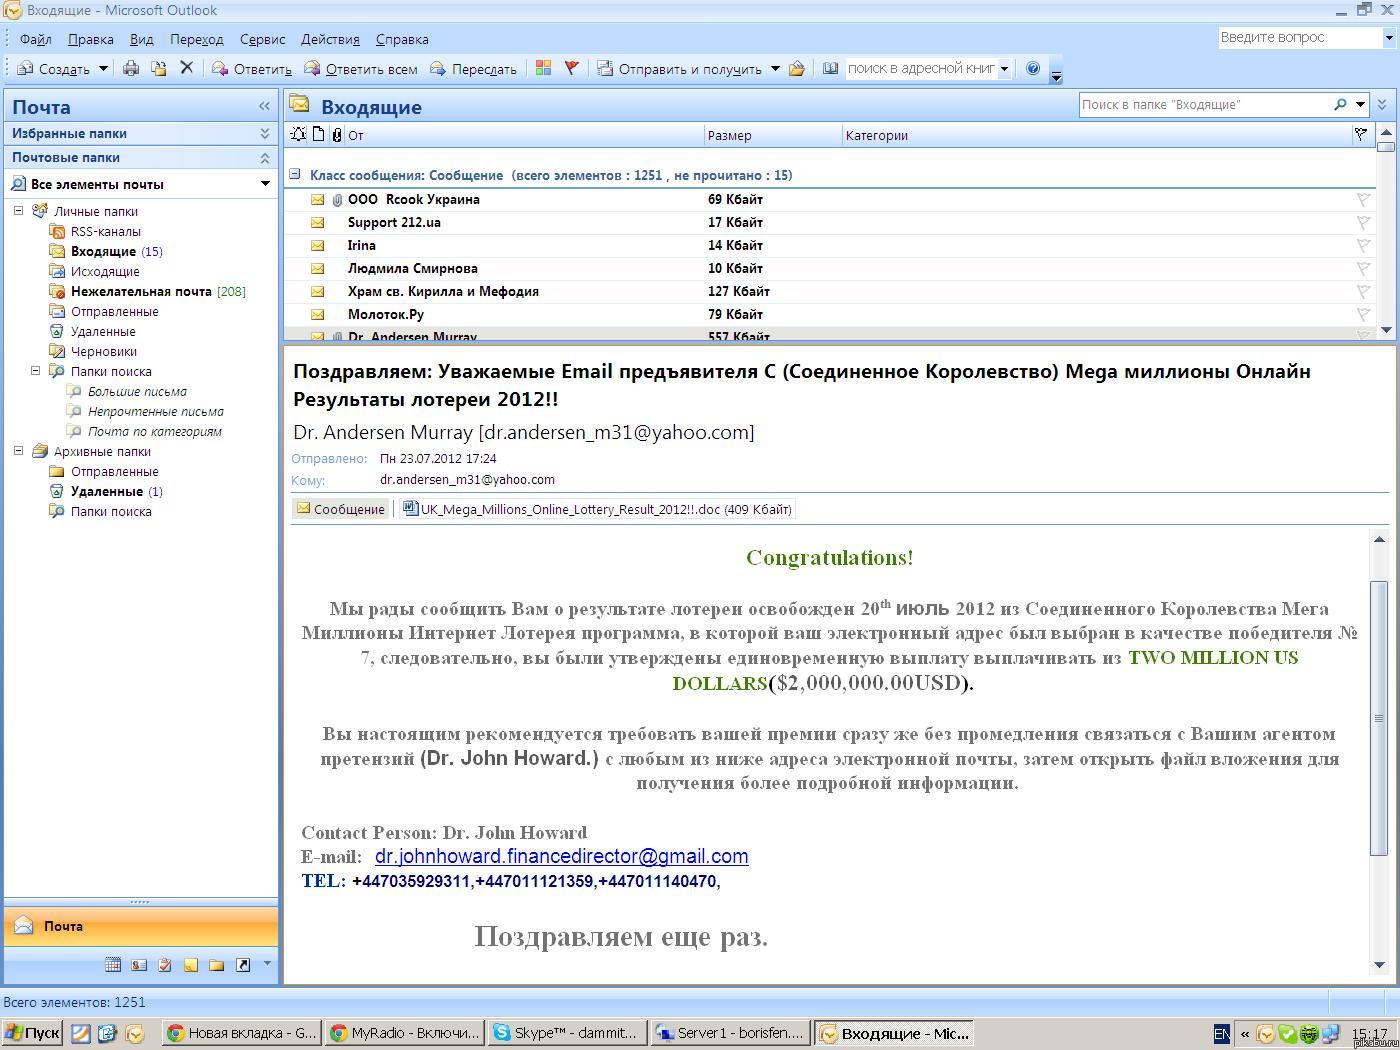The height and width of the screenshot is (1050, 1400).
Task: Open the Calendar view icon
Action: pos(113,965)
